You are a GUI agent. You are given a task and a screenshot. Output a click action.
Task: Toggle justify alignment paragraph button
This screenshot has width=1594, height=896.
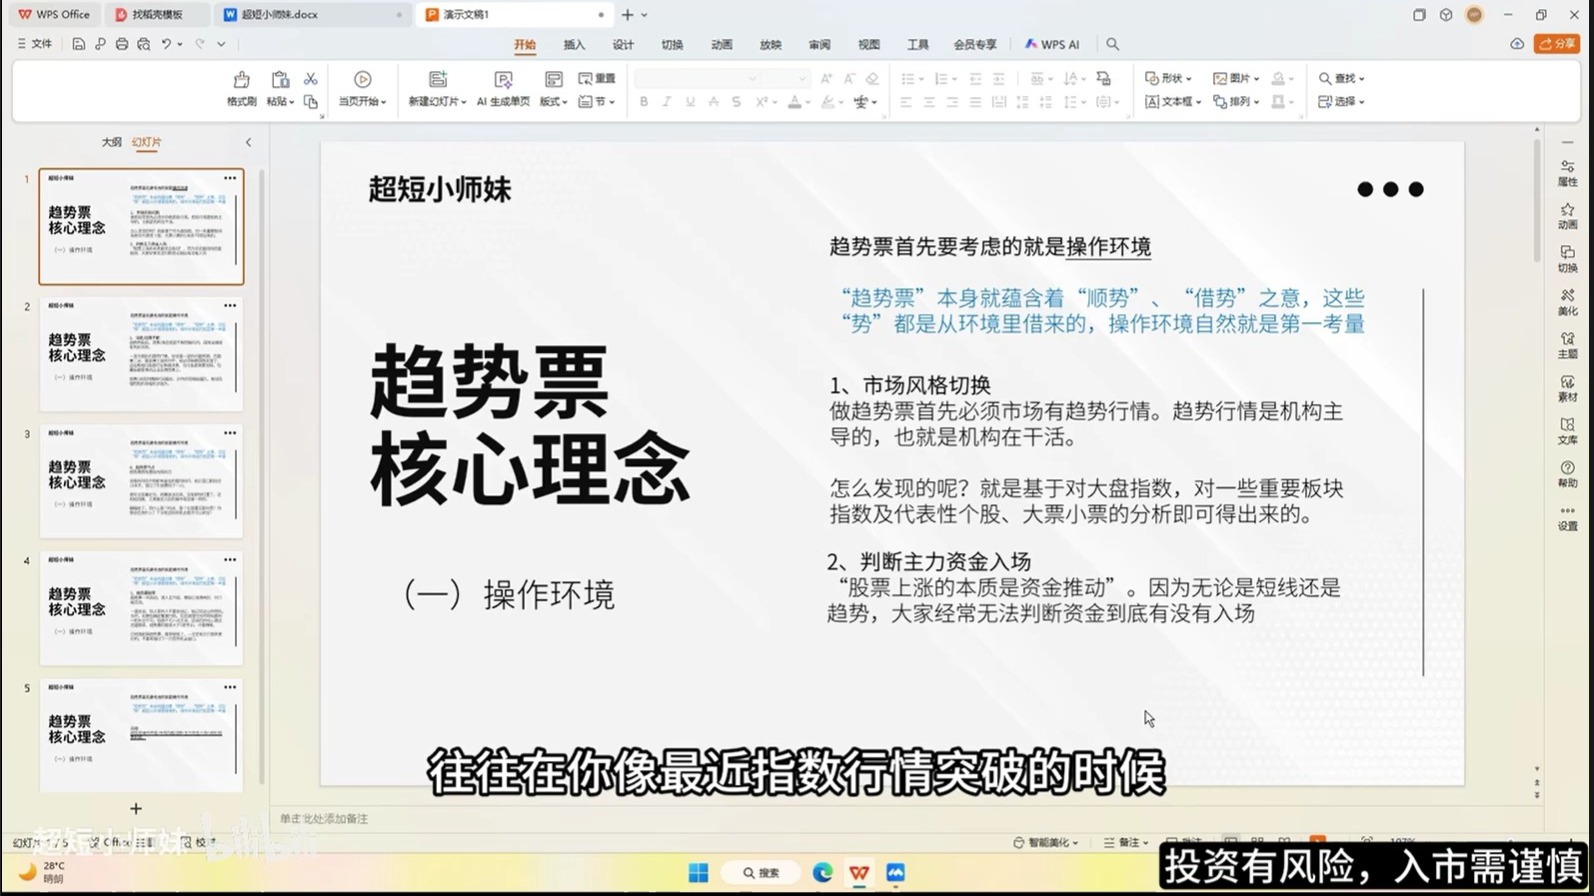[x=975, y=102]
